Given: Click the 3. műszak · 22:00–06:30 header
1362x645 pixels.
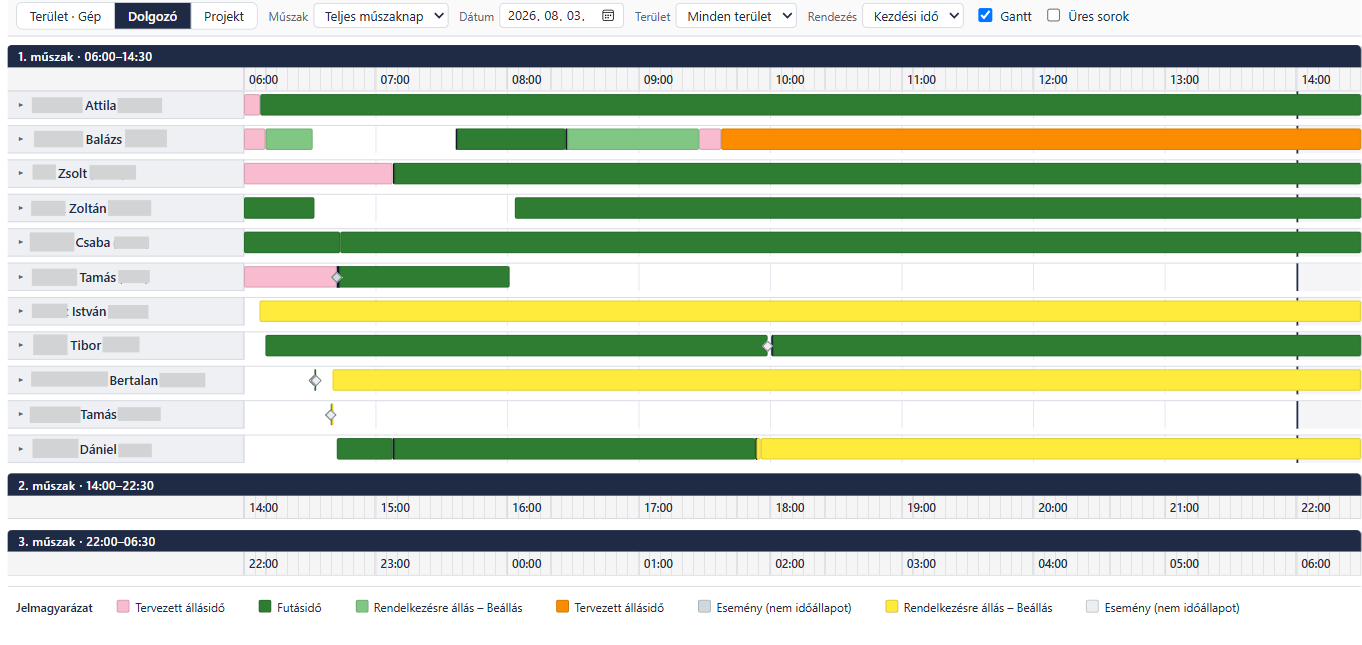Looking at the screenshot, I should tap(684, 541).
